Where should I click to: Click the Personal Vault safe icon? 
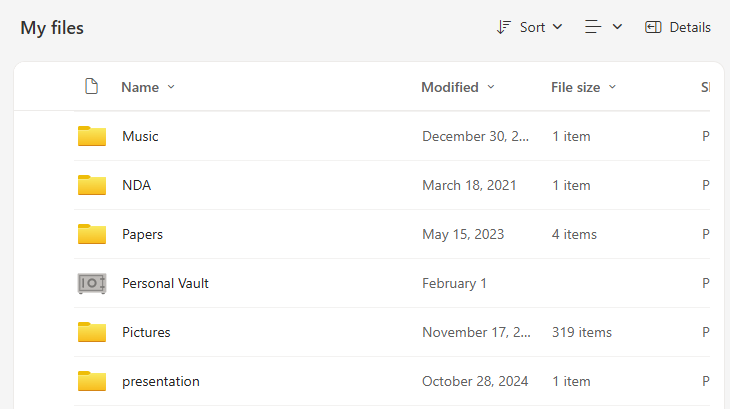pyautogui.click(x=92, y=283)
